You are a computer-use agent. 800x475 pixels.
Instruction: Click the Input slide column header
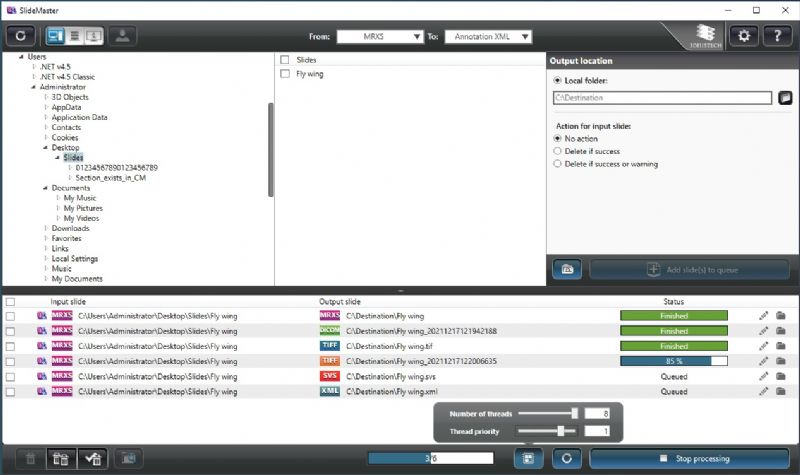[x=68, y=302]
